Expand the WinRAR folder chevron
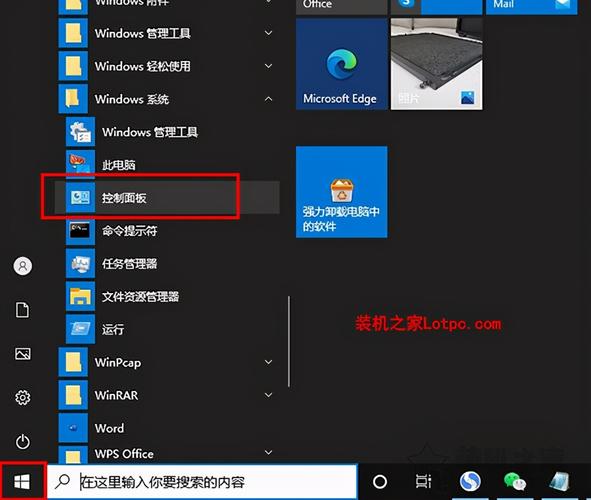This screenshot has width=591, height=500. coord(268,395)
